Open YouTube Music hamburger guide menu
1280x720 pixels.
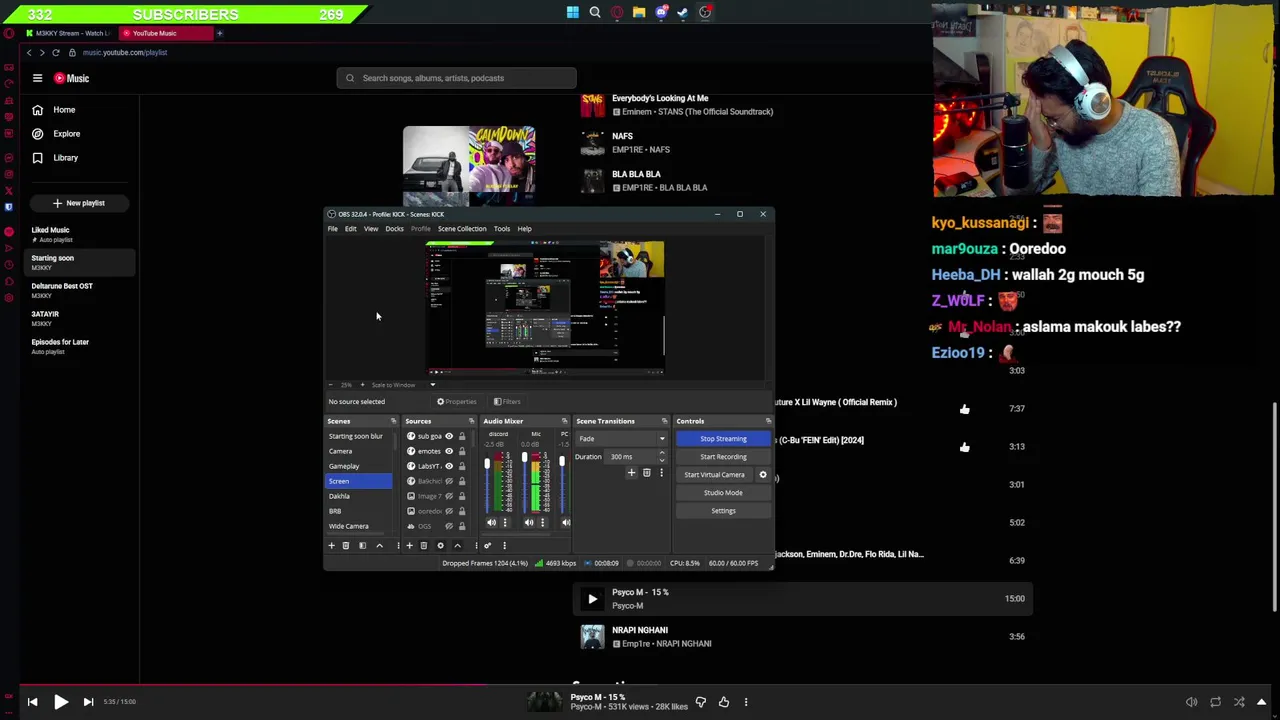pyautogui.click(x=37, y=78)
